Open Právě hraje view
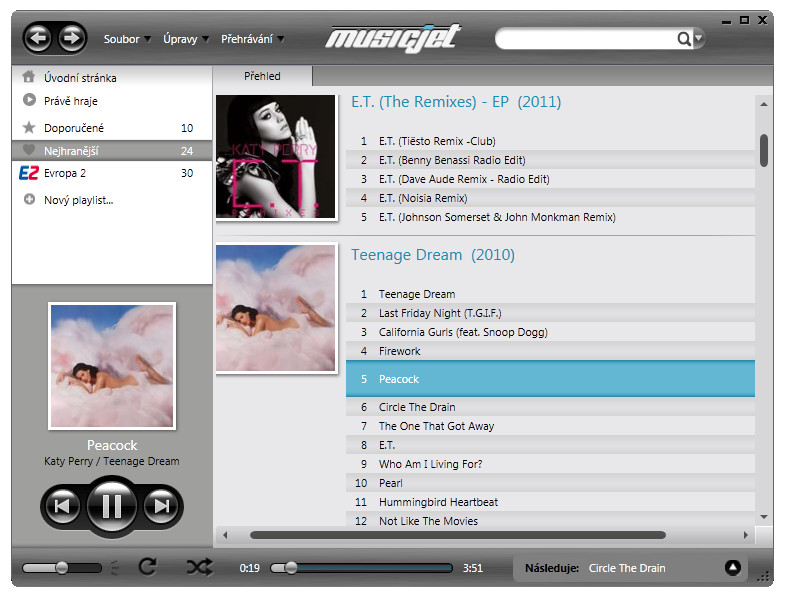Screen dimensions: 785x597 pyautogui.click(x=112, y=101)
